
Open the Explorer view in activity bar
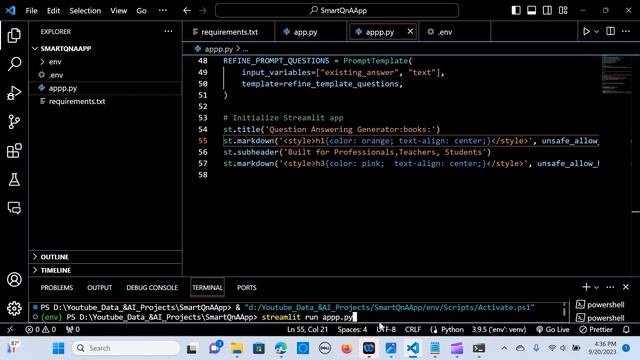[x=14, y=36]
